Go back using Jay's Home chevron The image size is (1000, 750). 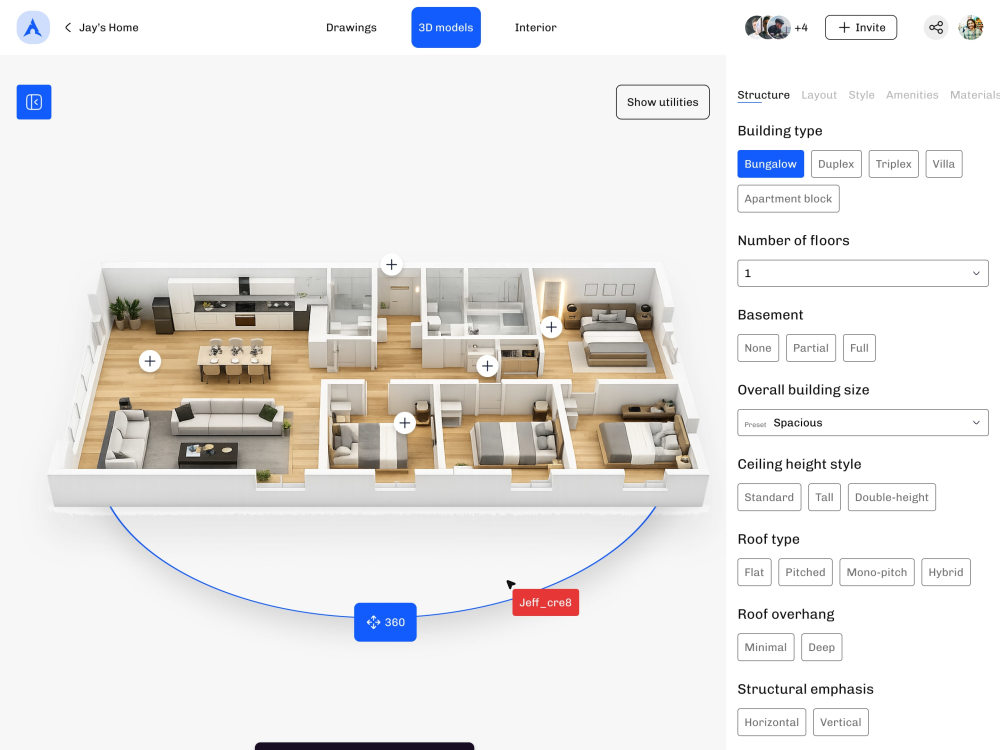coord(68,27)
